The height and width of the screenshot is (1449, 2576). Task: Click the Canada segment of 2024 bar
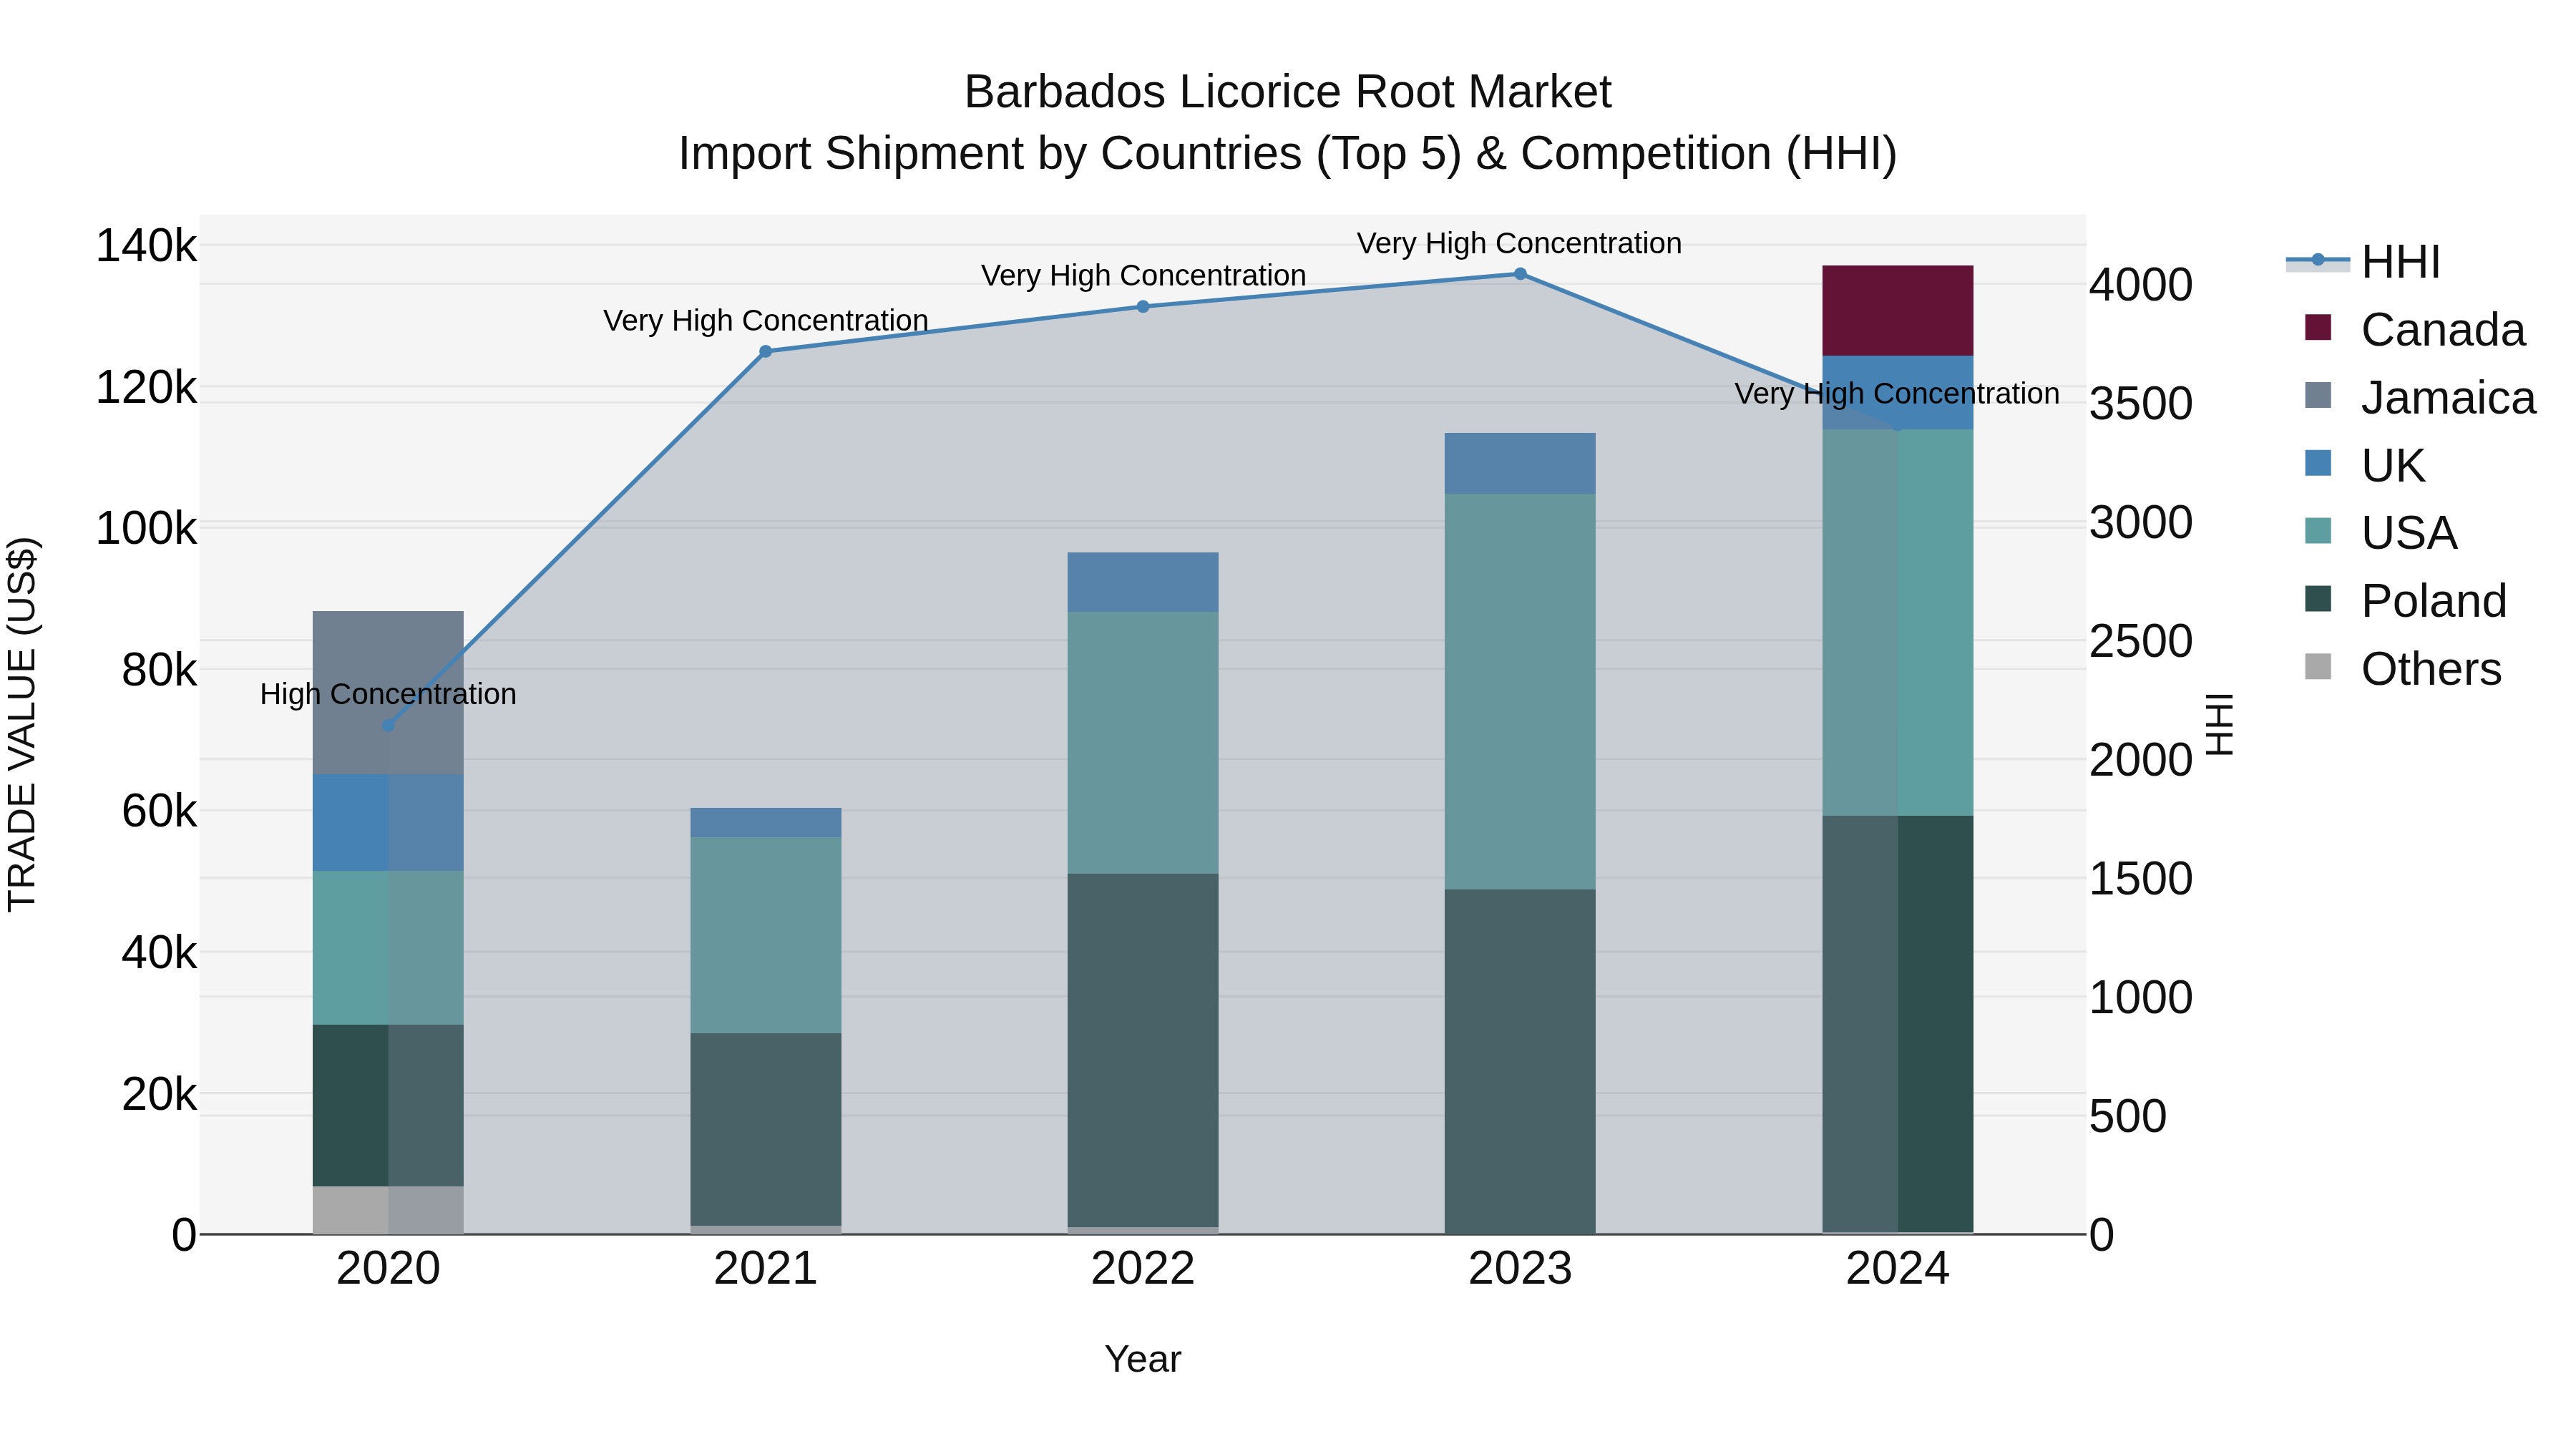1897,310
